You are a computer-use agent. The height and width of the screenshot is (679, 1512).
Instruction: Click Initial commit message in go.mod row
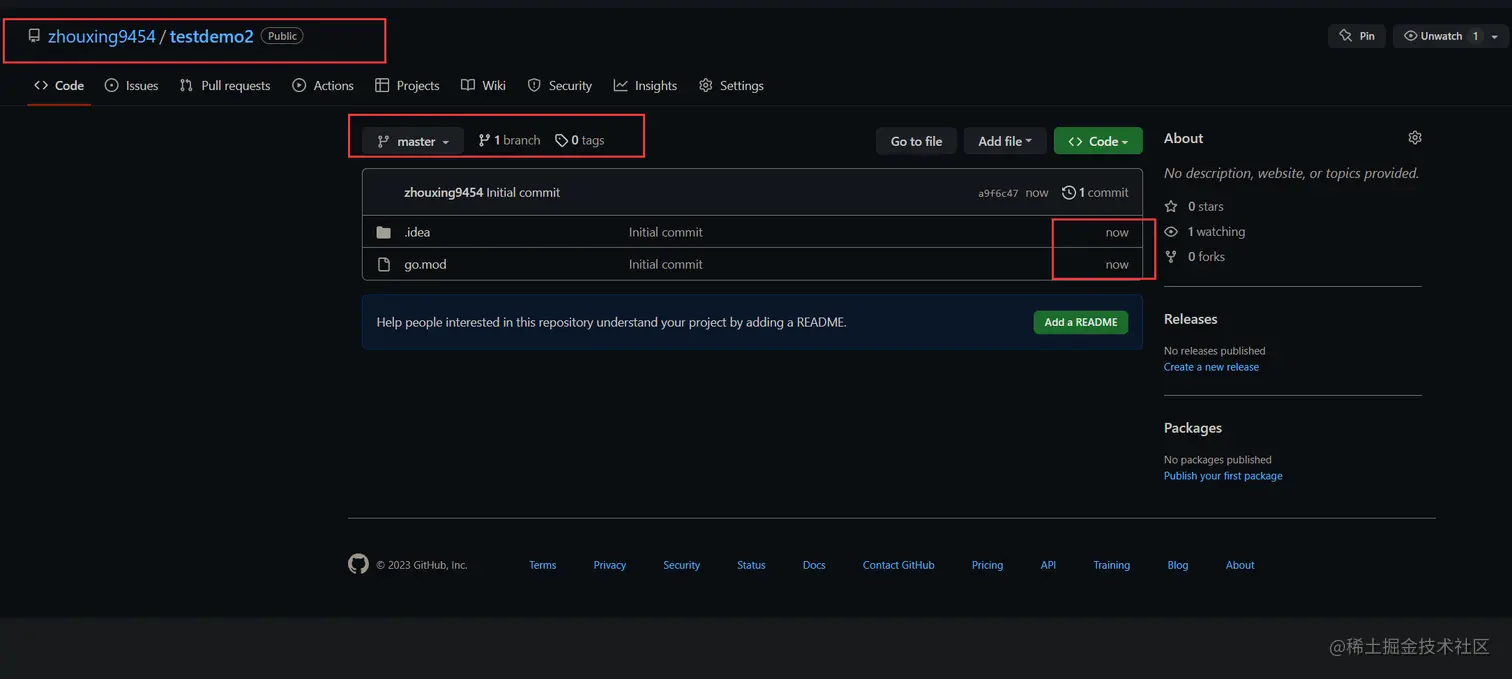pyautogui.click(x=665, y=265)
